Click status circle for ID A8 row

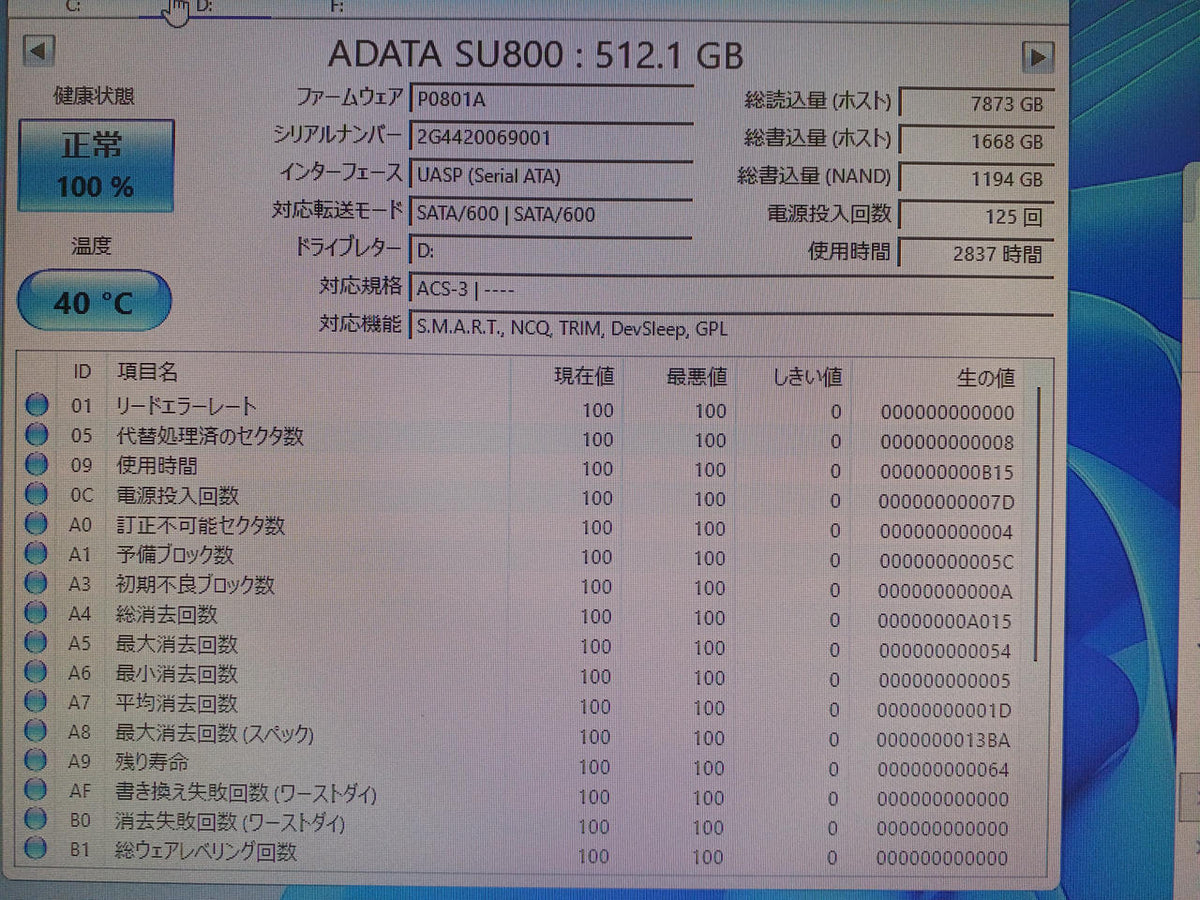37,732
